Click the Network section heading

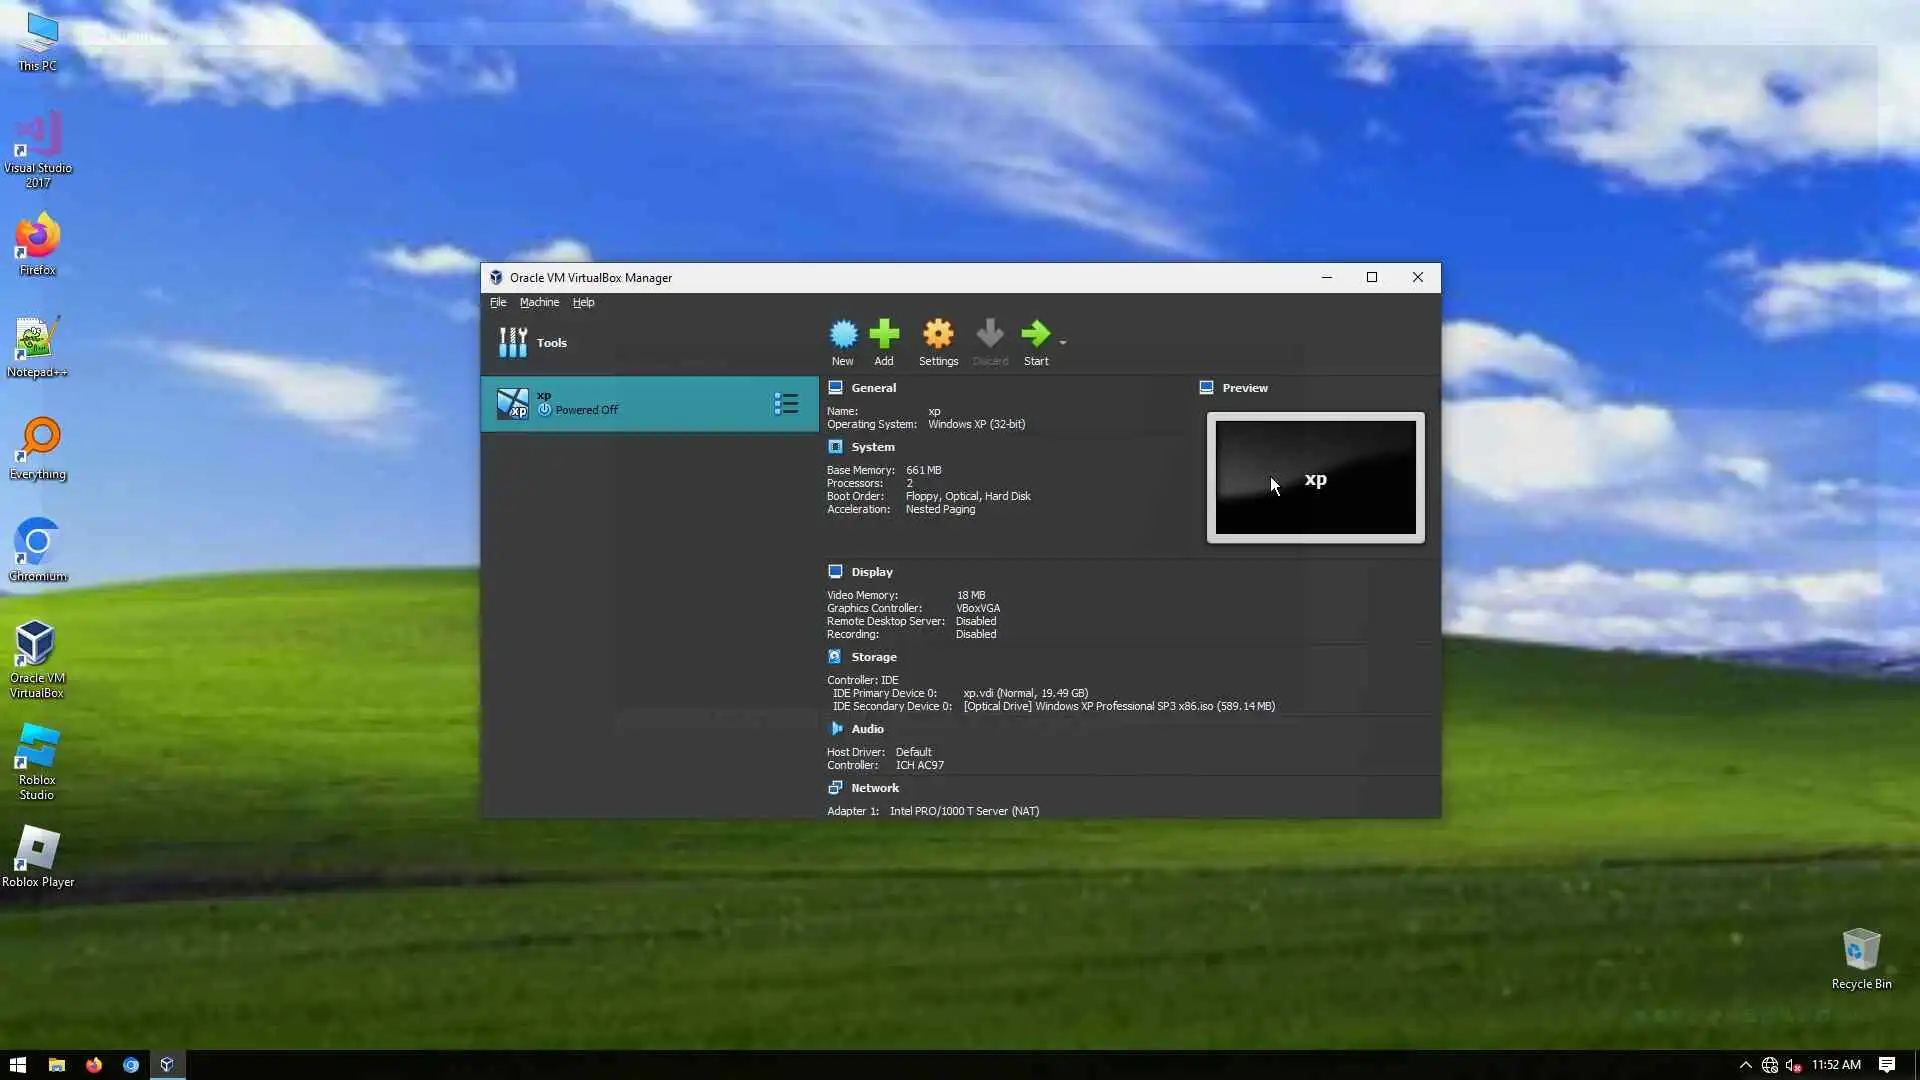tap(875, 788)
